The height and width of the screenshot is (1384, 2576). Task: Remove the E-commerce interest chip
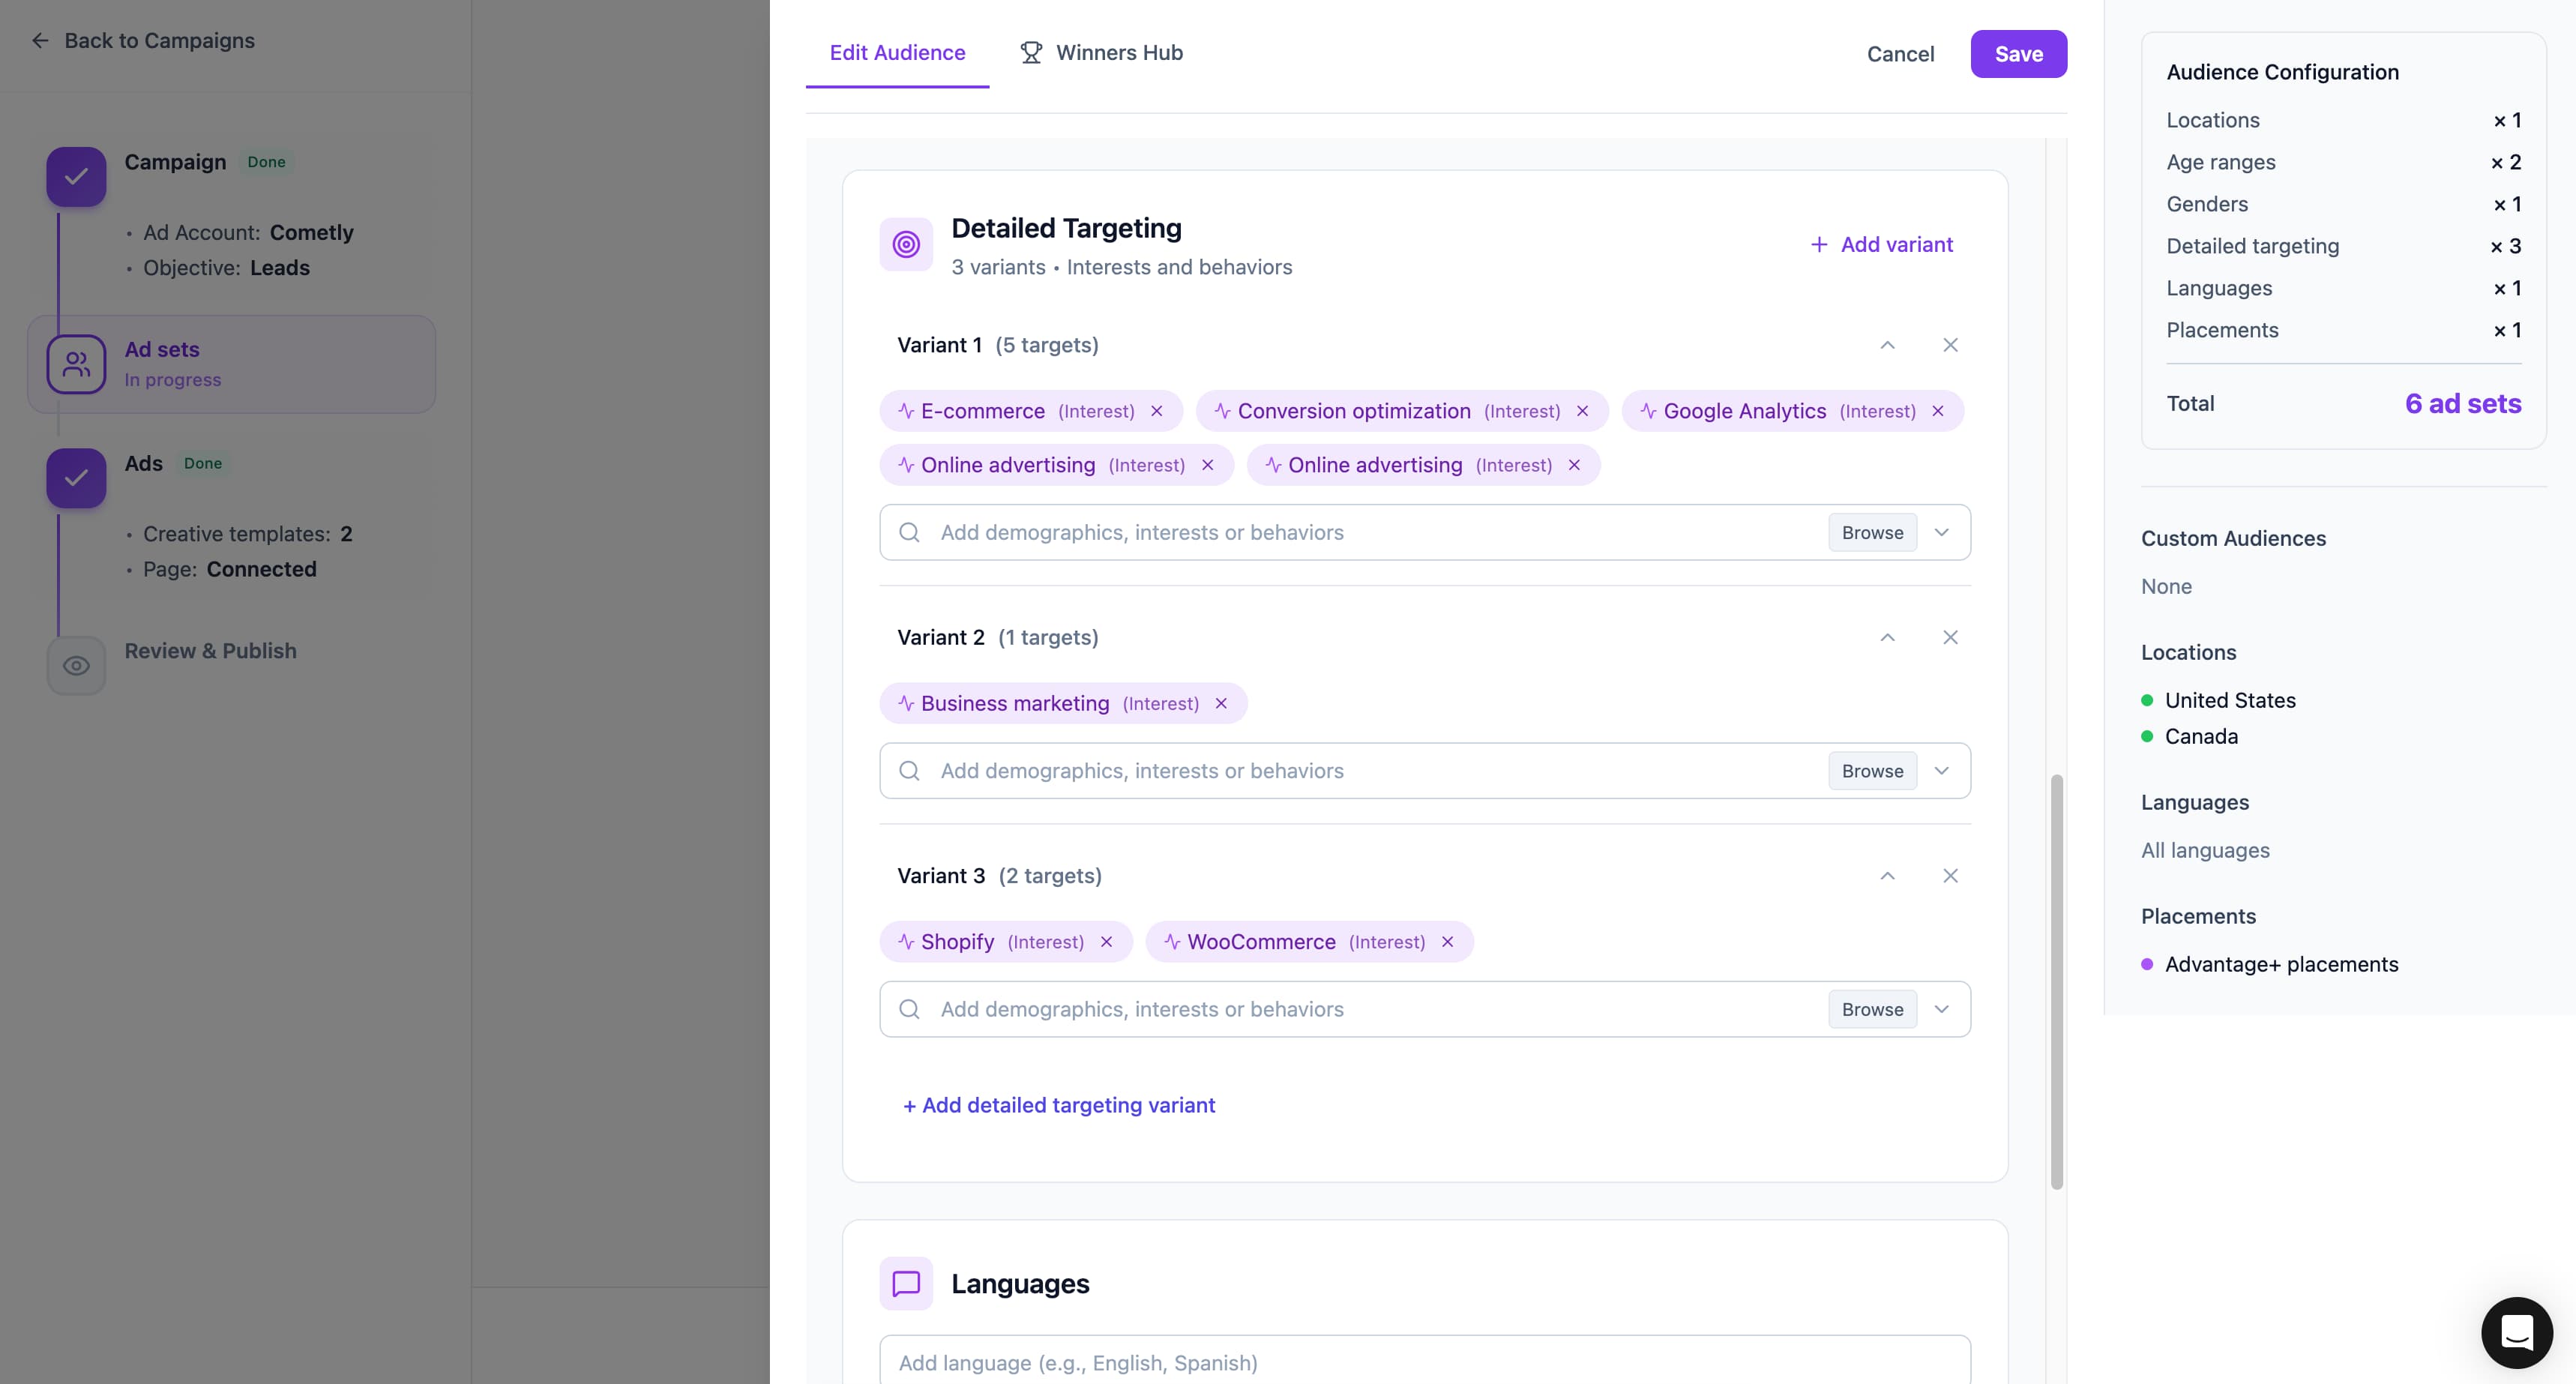(x=1157, y=411)
